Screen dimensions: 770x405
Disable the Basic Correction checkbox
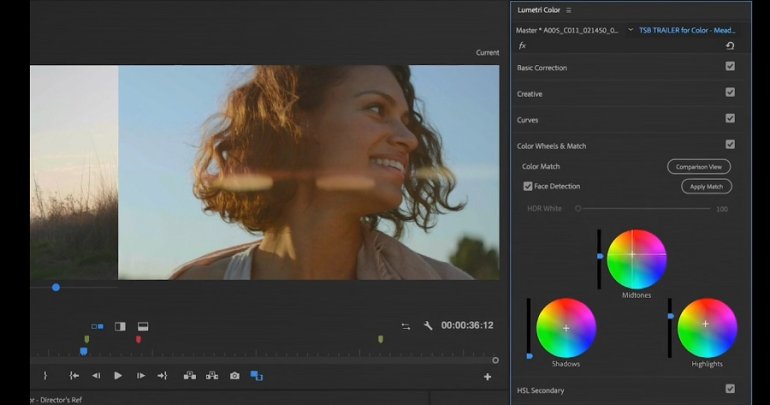[730, 67]
